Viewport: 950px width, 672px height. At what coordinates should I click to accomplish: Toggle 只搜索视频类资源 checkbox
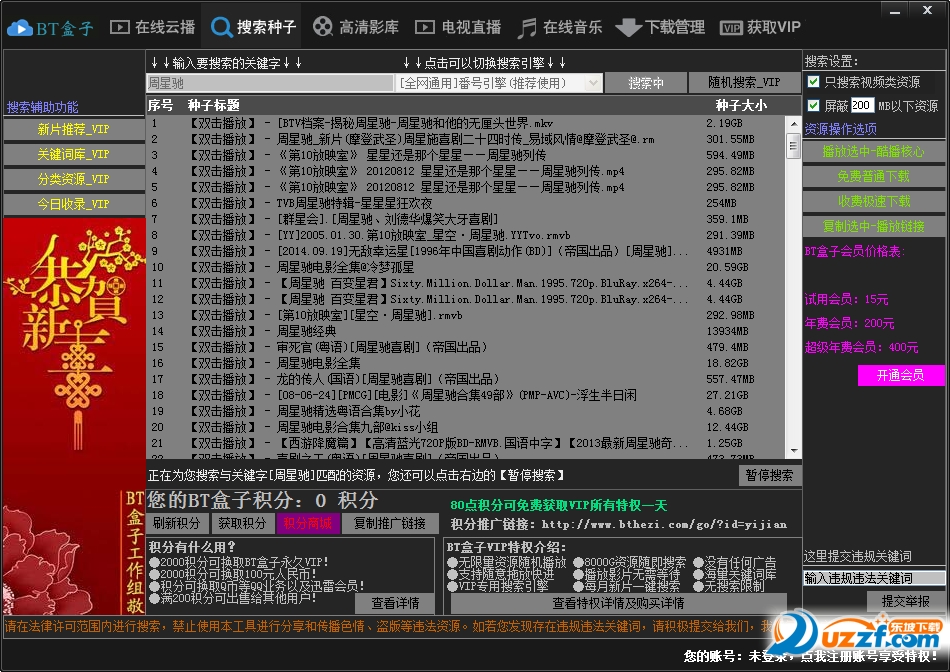click(x=814, y=81)
